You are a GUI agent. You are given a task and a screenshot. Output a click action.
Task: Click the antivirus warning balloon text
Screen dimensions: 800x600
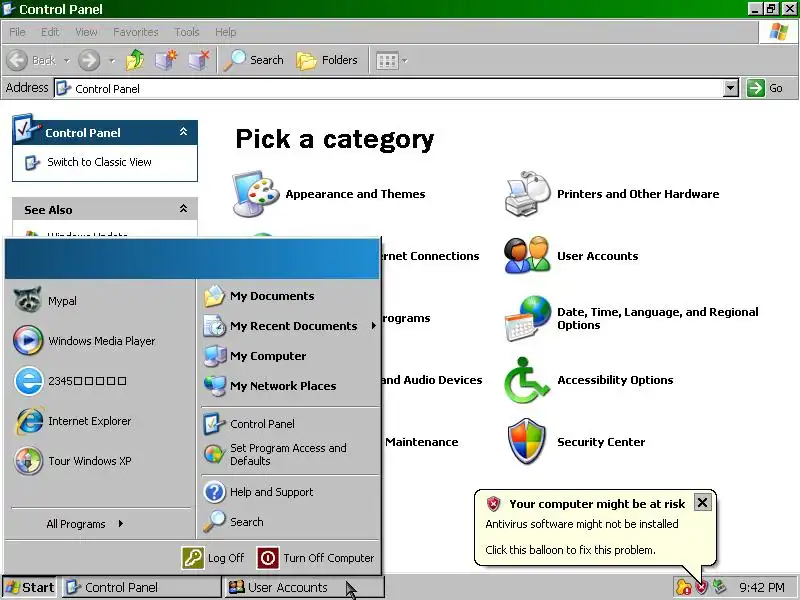pyautogui.click(x=582, y=524)
